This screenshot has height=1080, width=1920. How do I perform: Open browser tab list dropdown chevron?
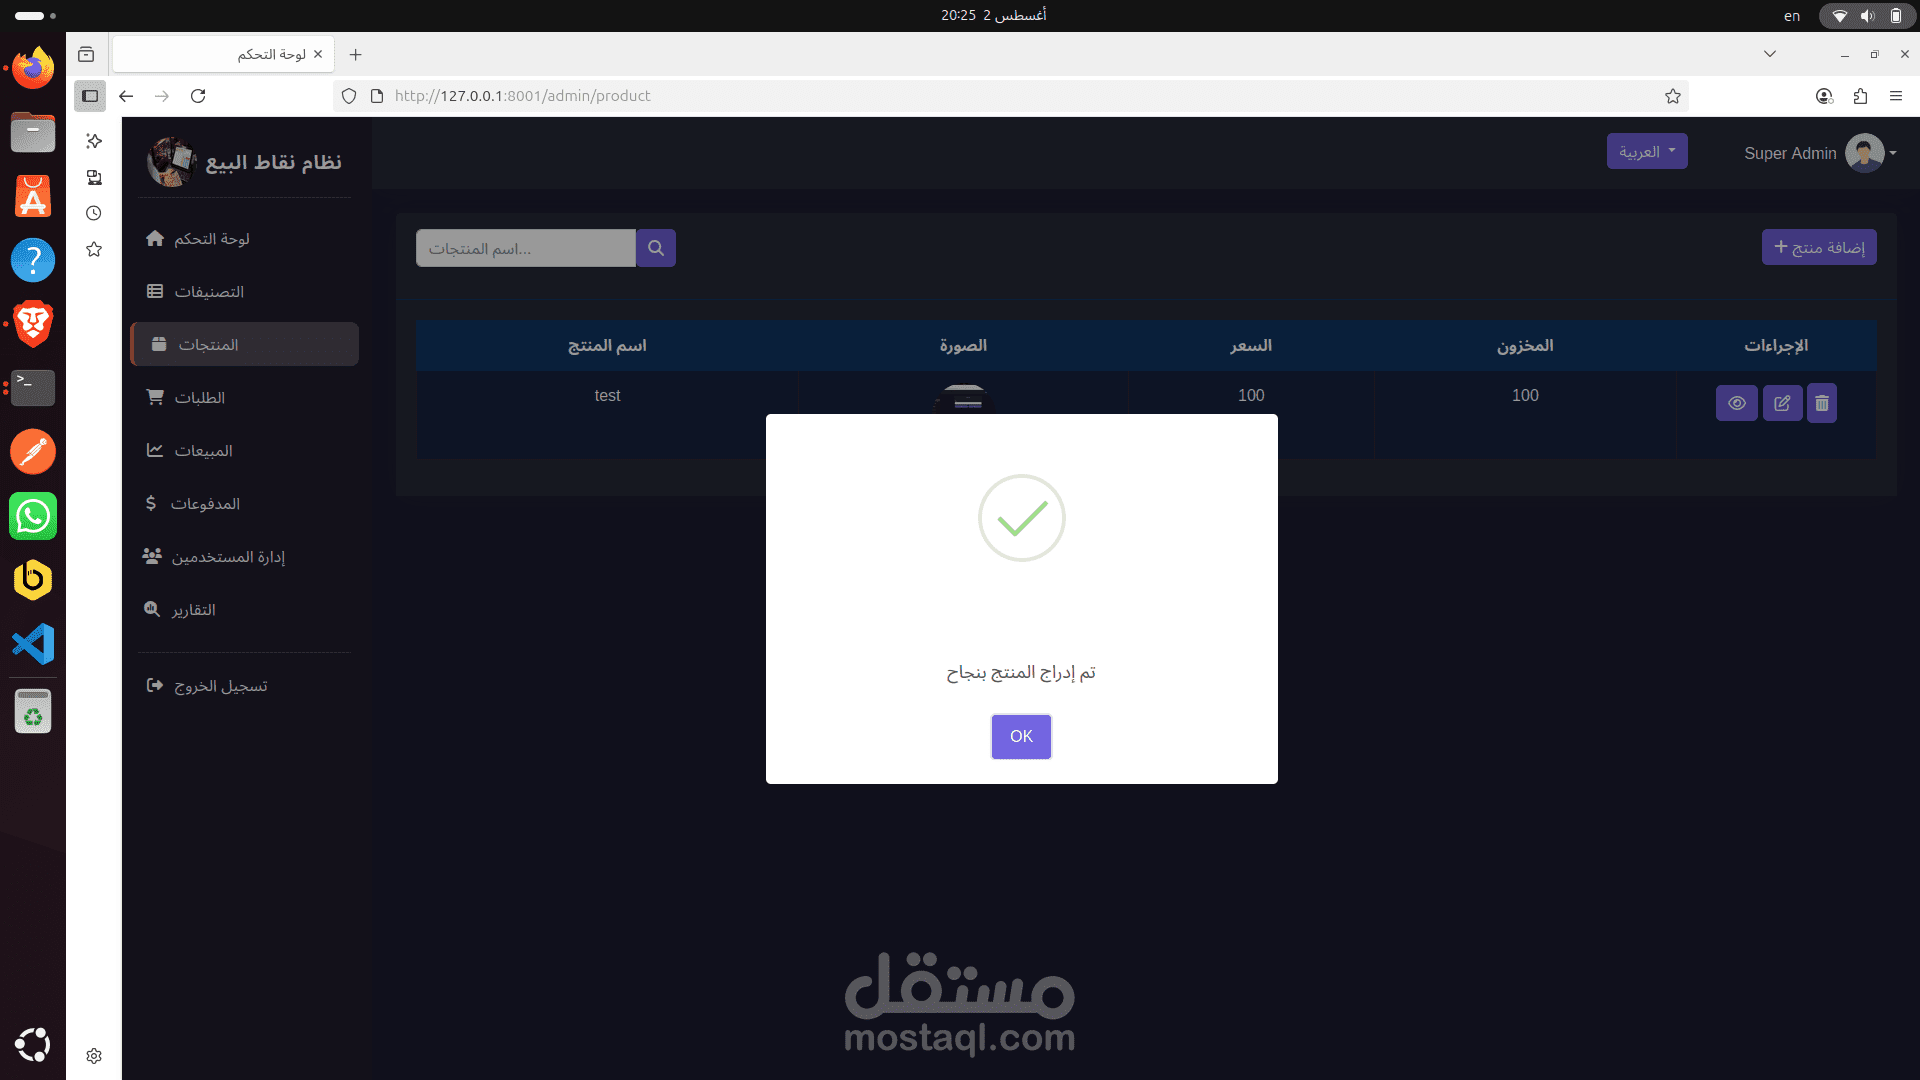(x=1770, y=54)
